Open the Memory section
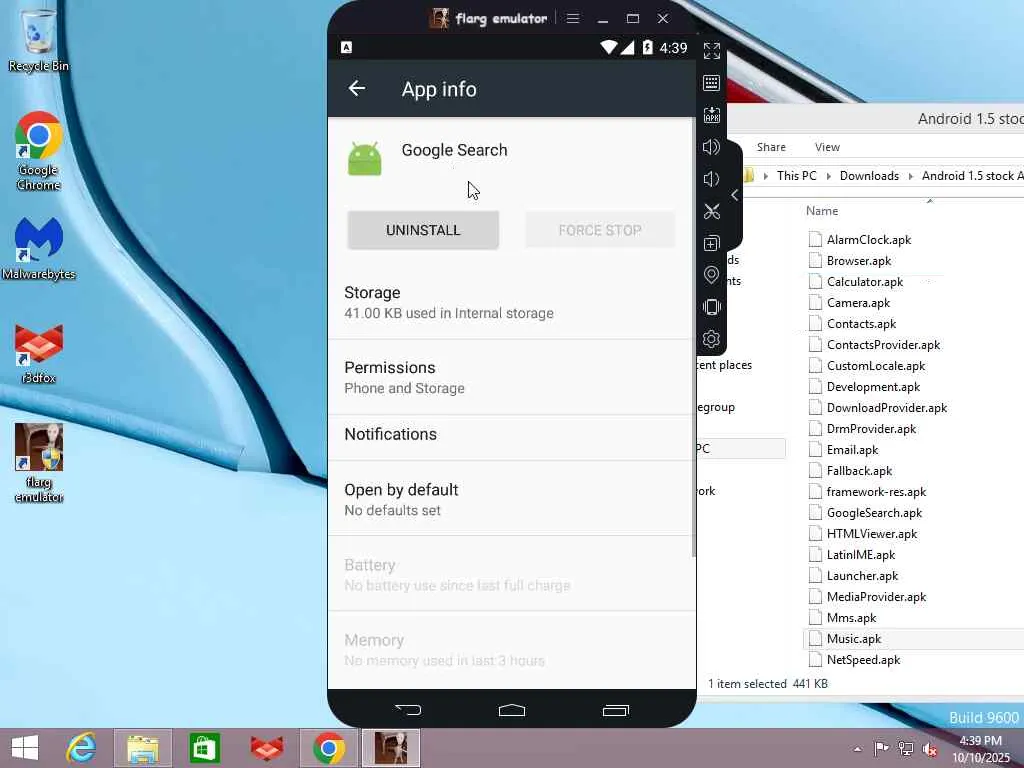Viewport: 1024px width, 768px height. (x=511, y=650)
